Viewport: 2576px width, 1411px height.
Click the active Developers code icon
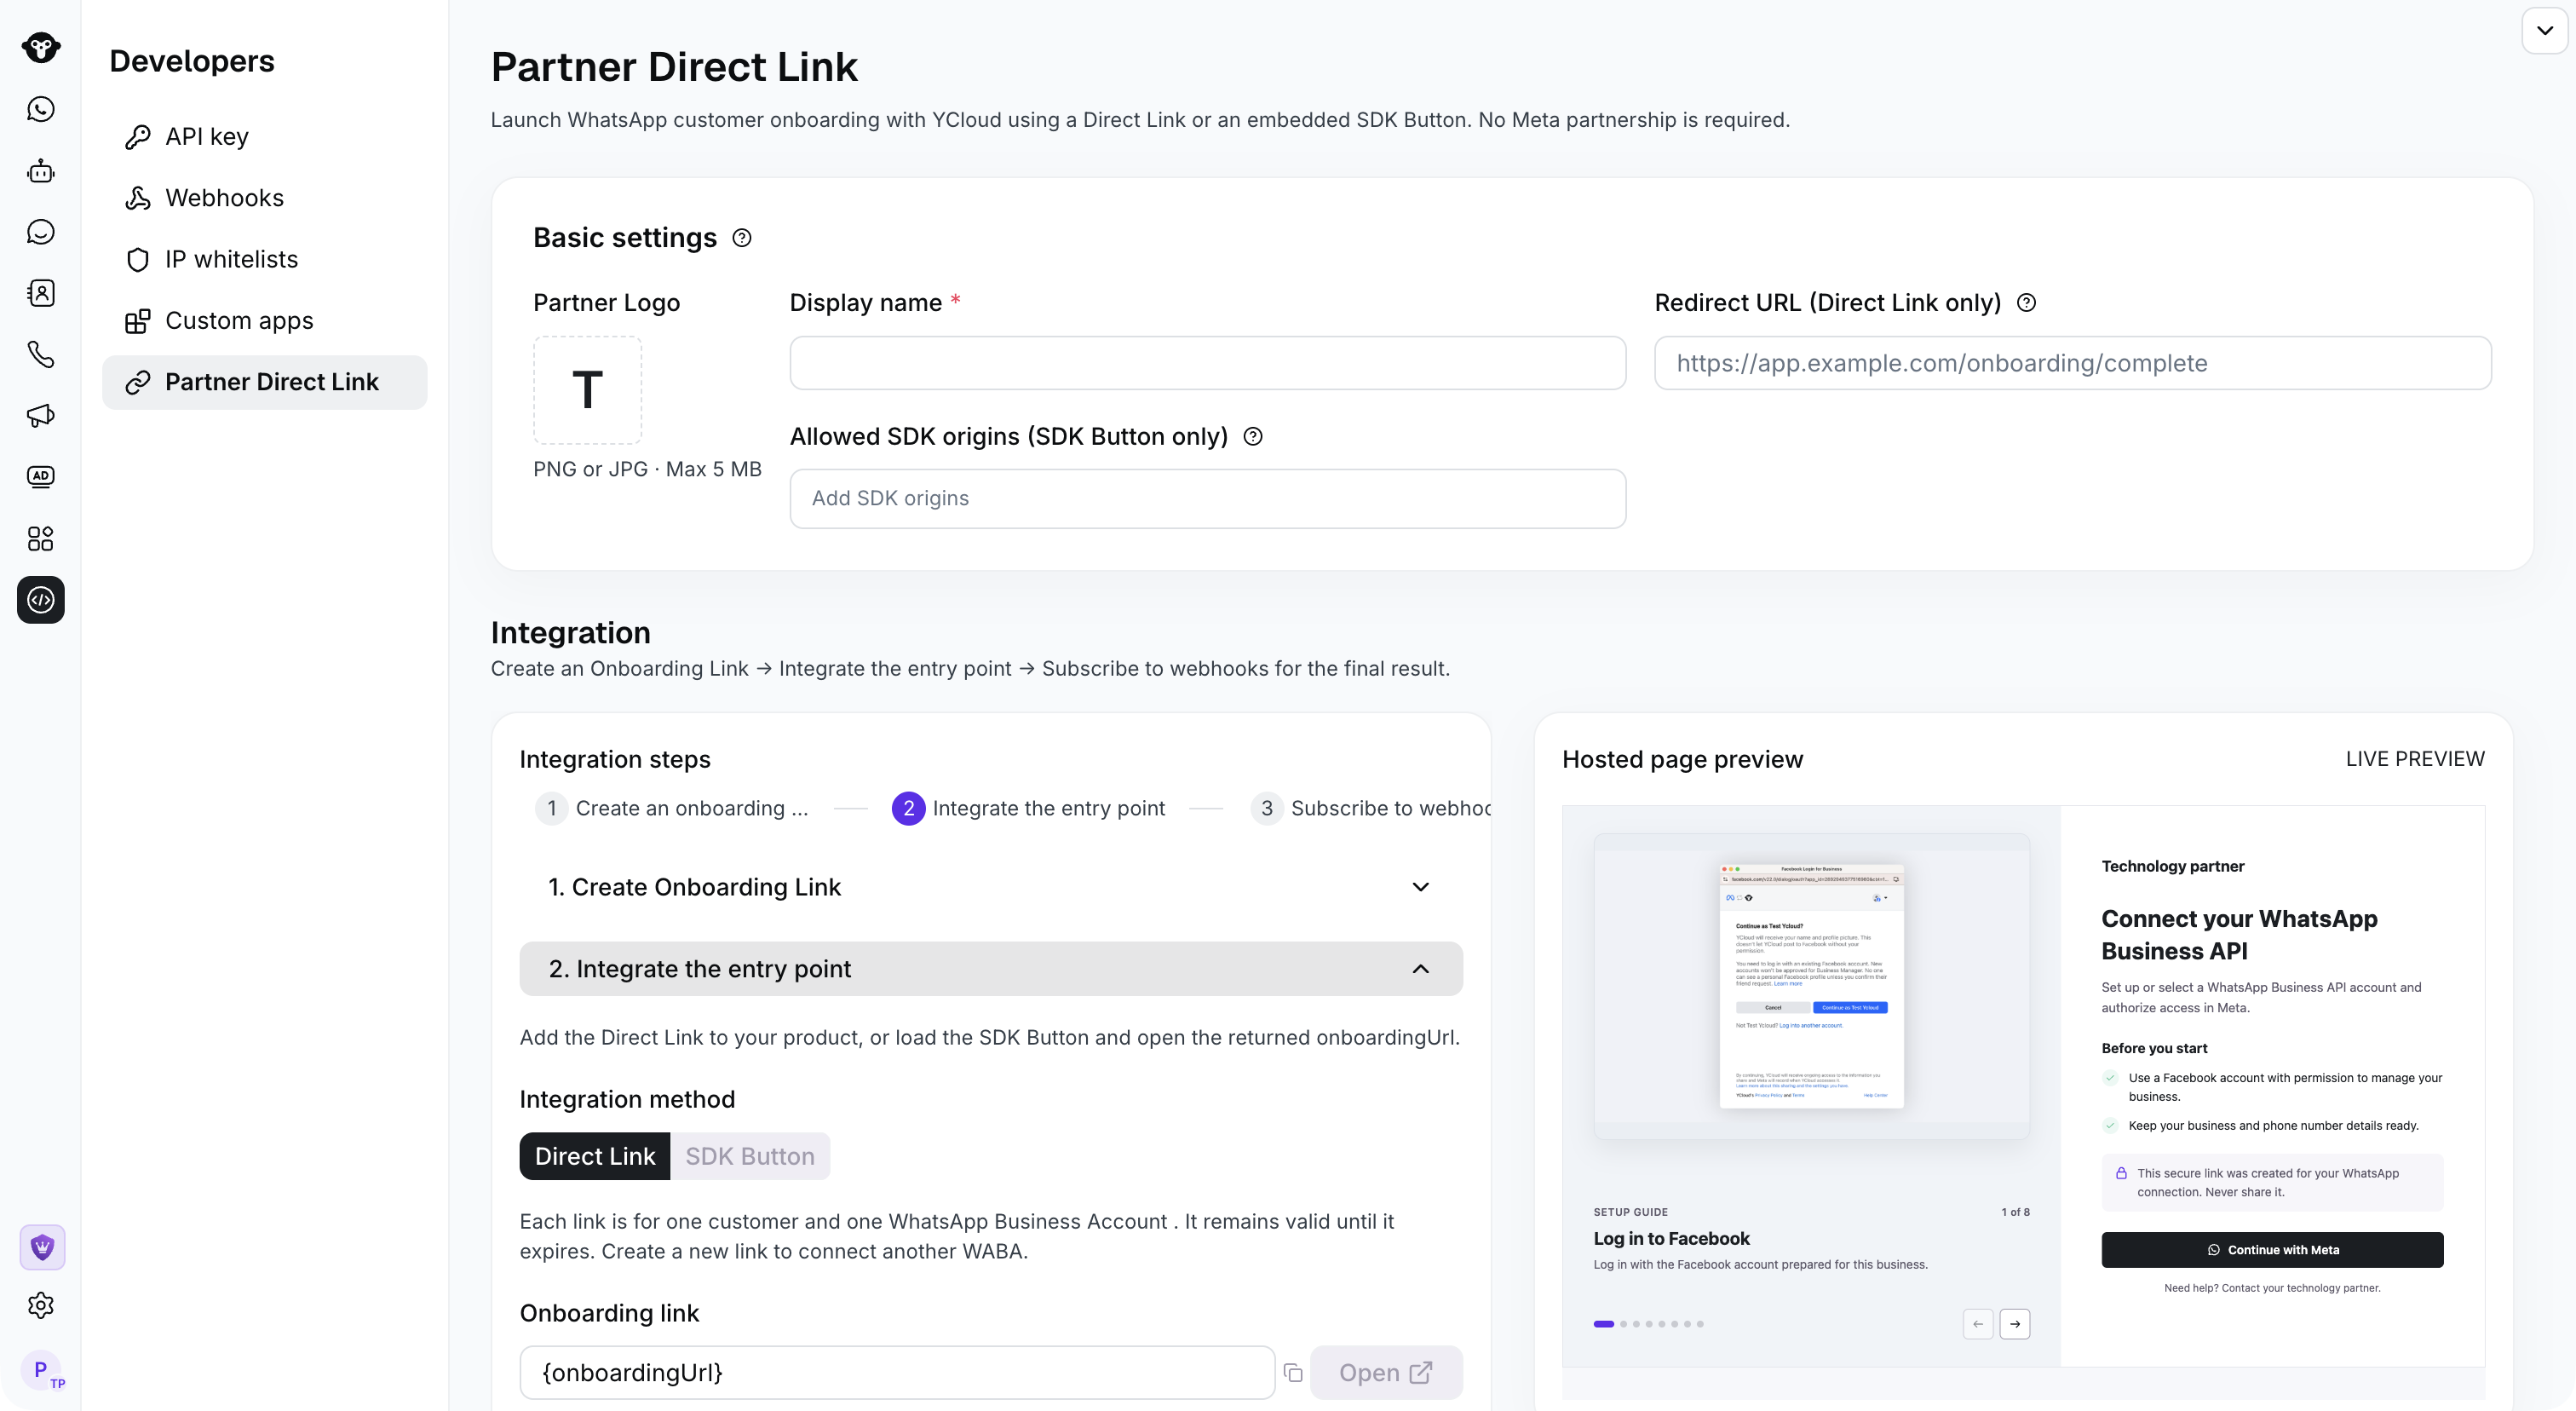coord(40,600)
